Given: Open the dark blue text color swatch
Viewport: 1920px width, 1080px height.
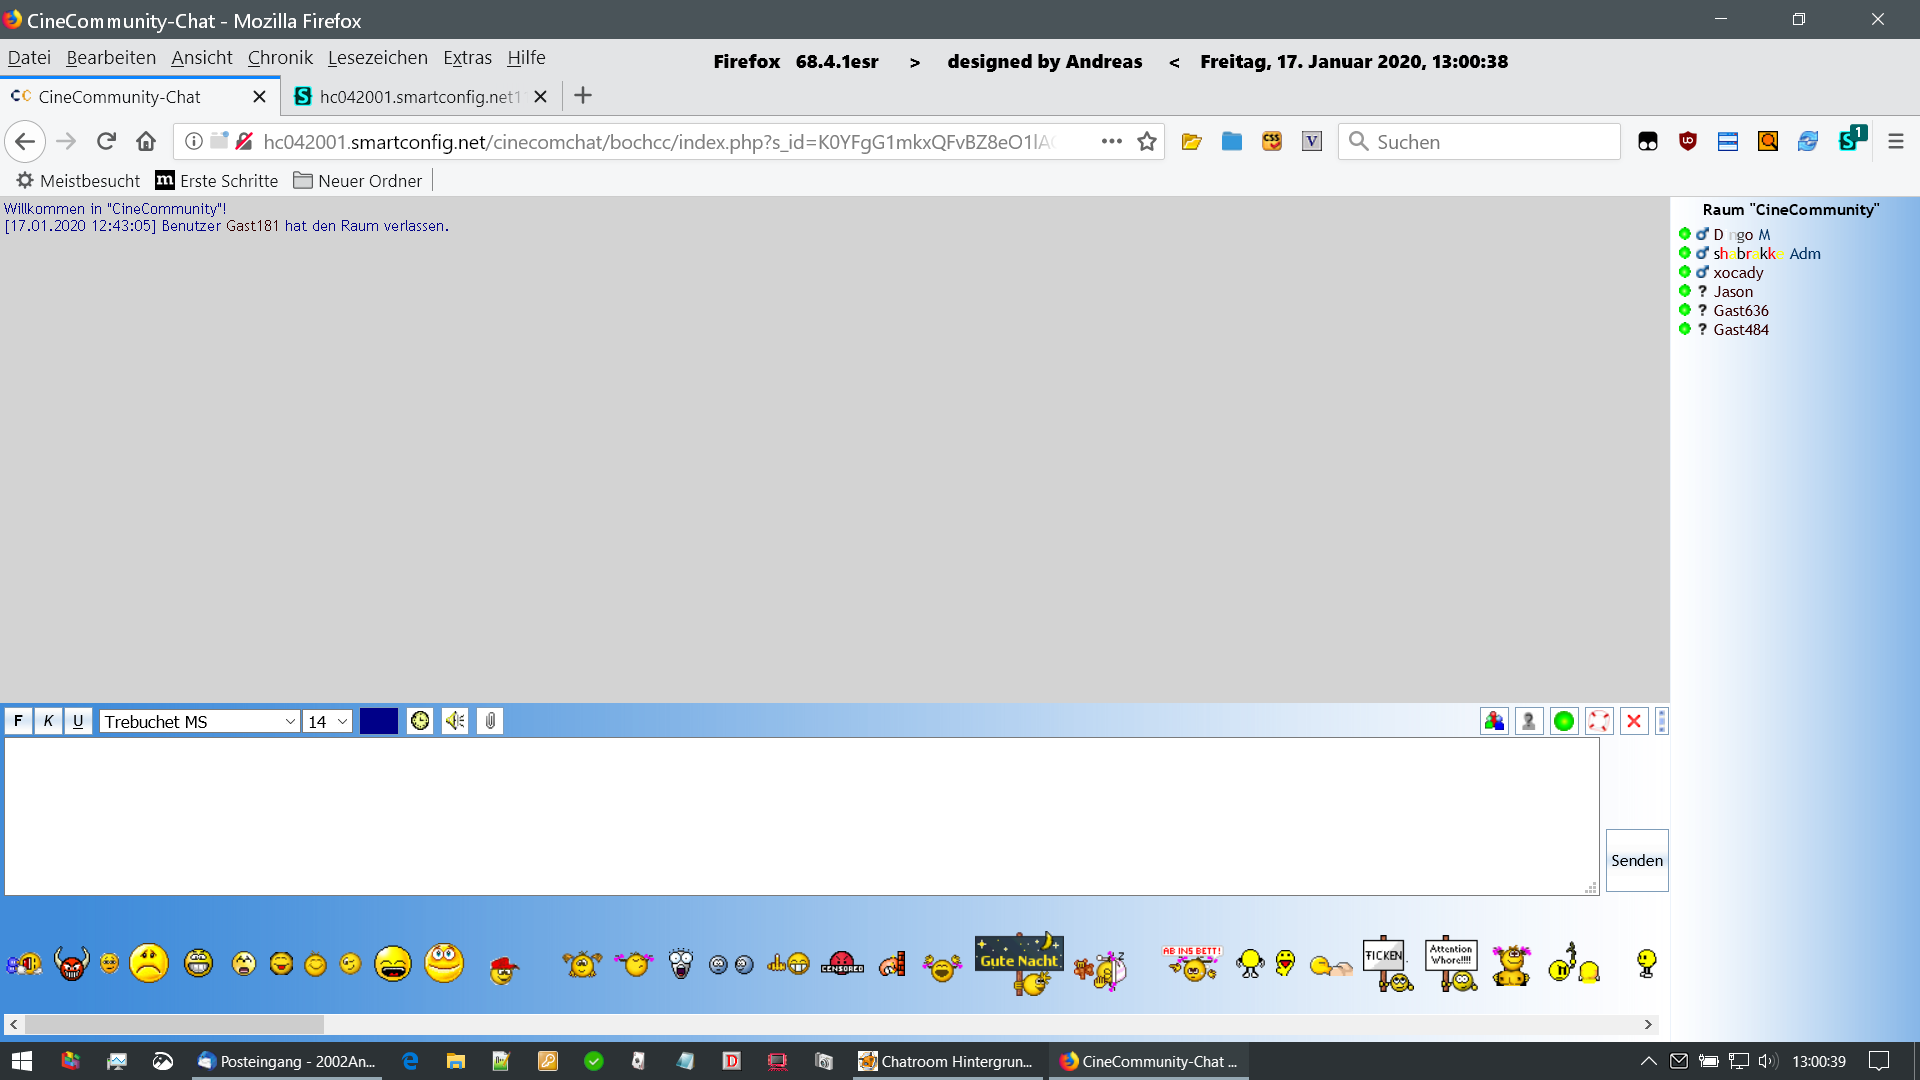Looking at the screenshot, I should [379, 721].
